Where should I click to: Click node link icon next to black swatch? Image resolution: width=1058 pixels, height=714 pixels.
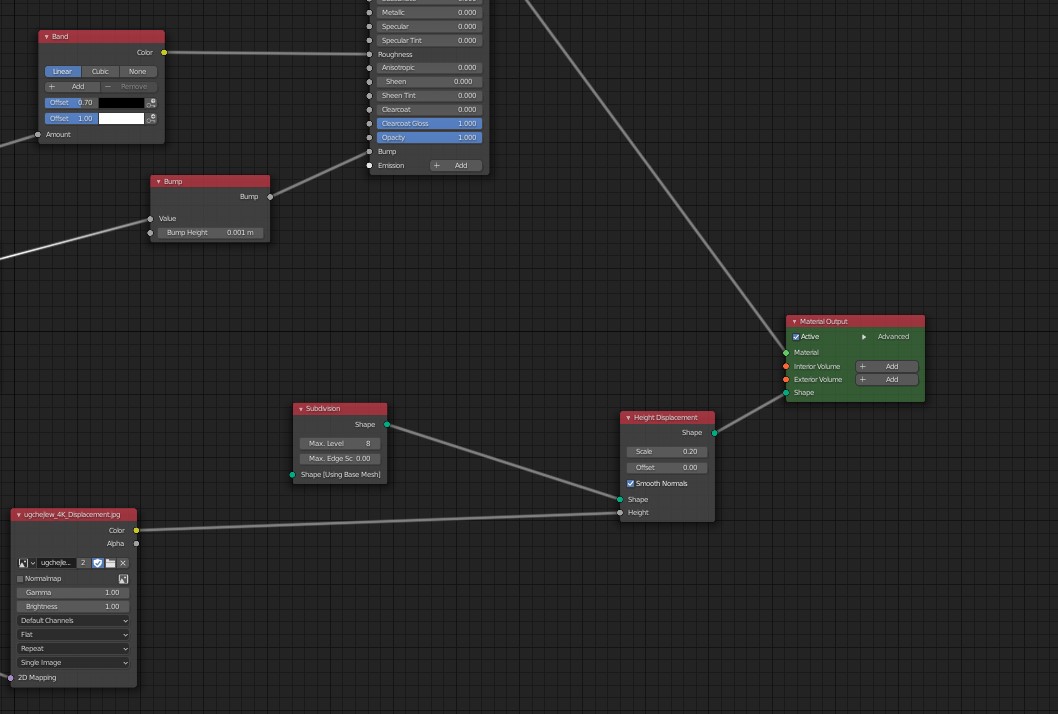(x=152, y=103)
